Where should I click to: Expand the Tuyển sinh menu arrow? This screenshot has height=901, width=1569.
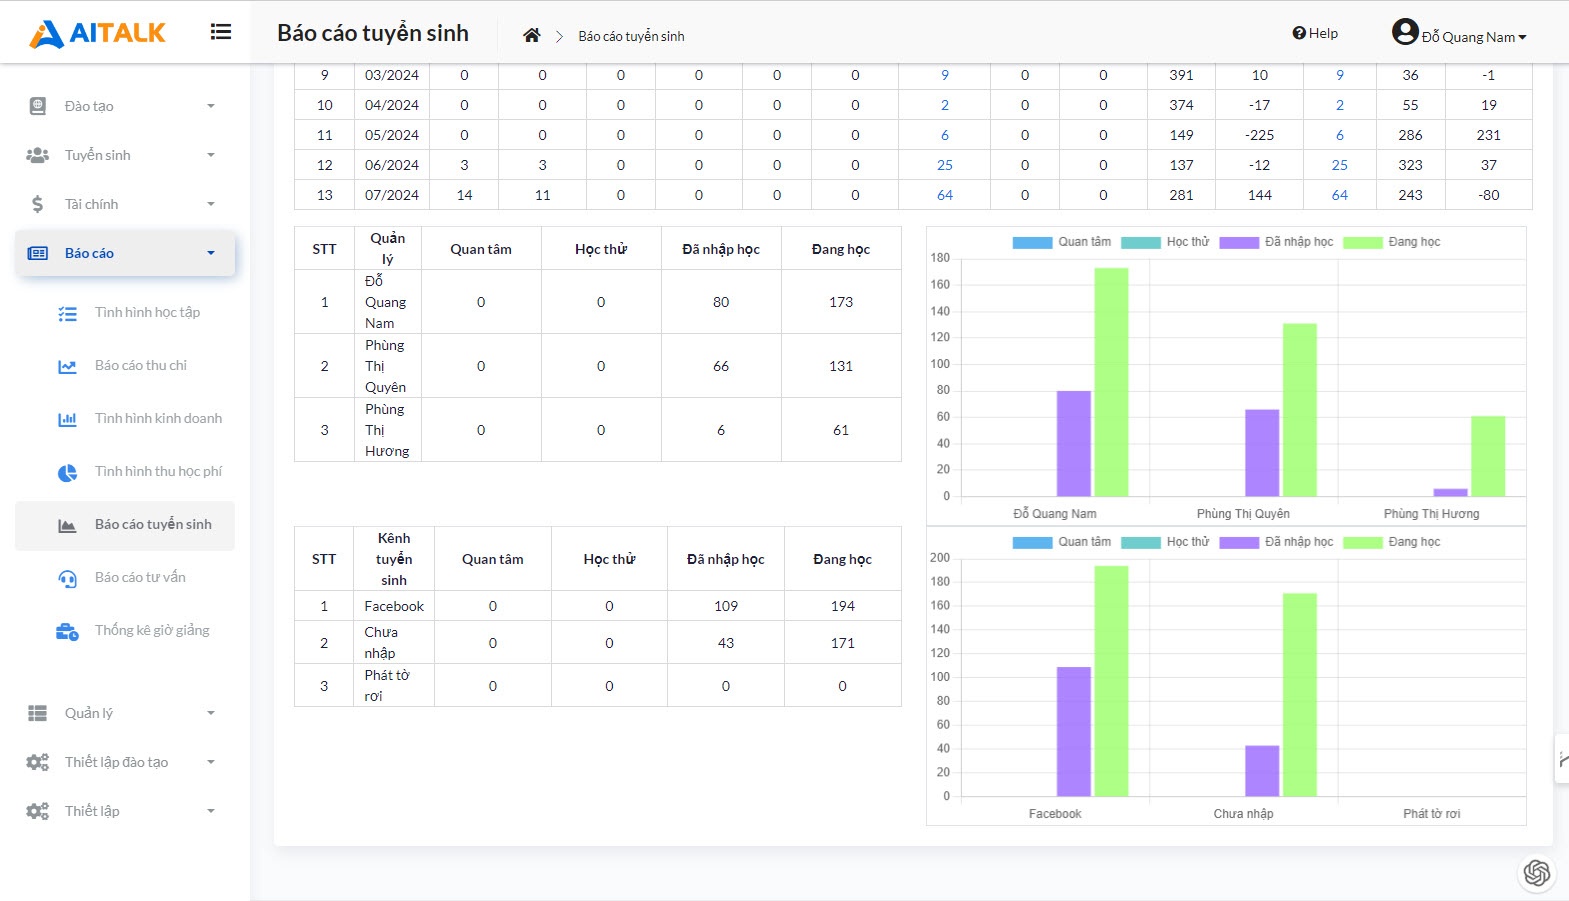pos(211,155)
